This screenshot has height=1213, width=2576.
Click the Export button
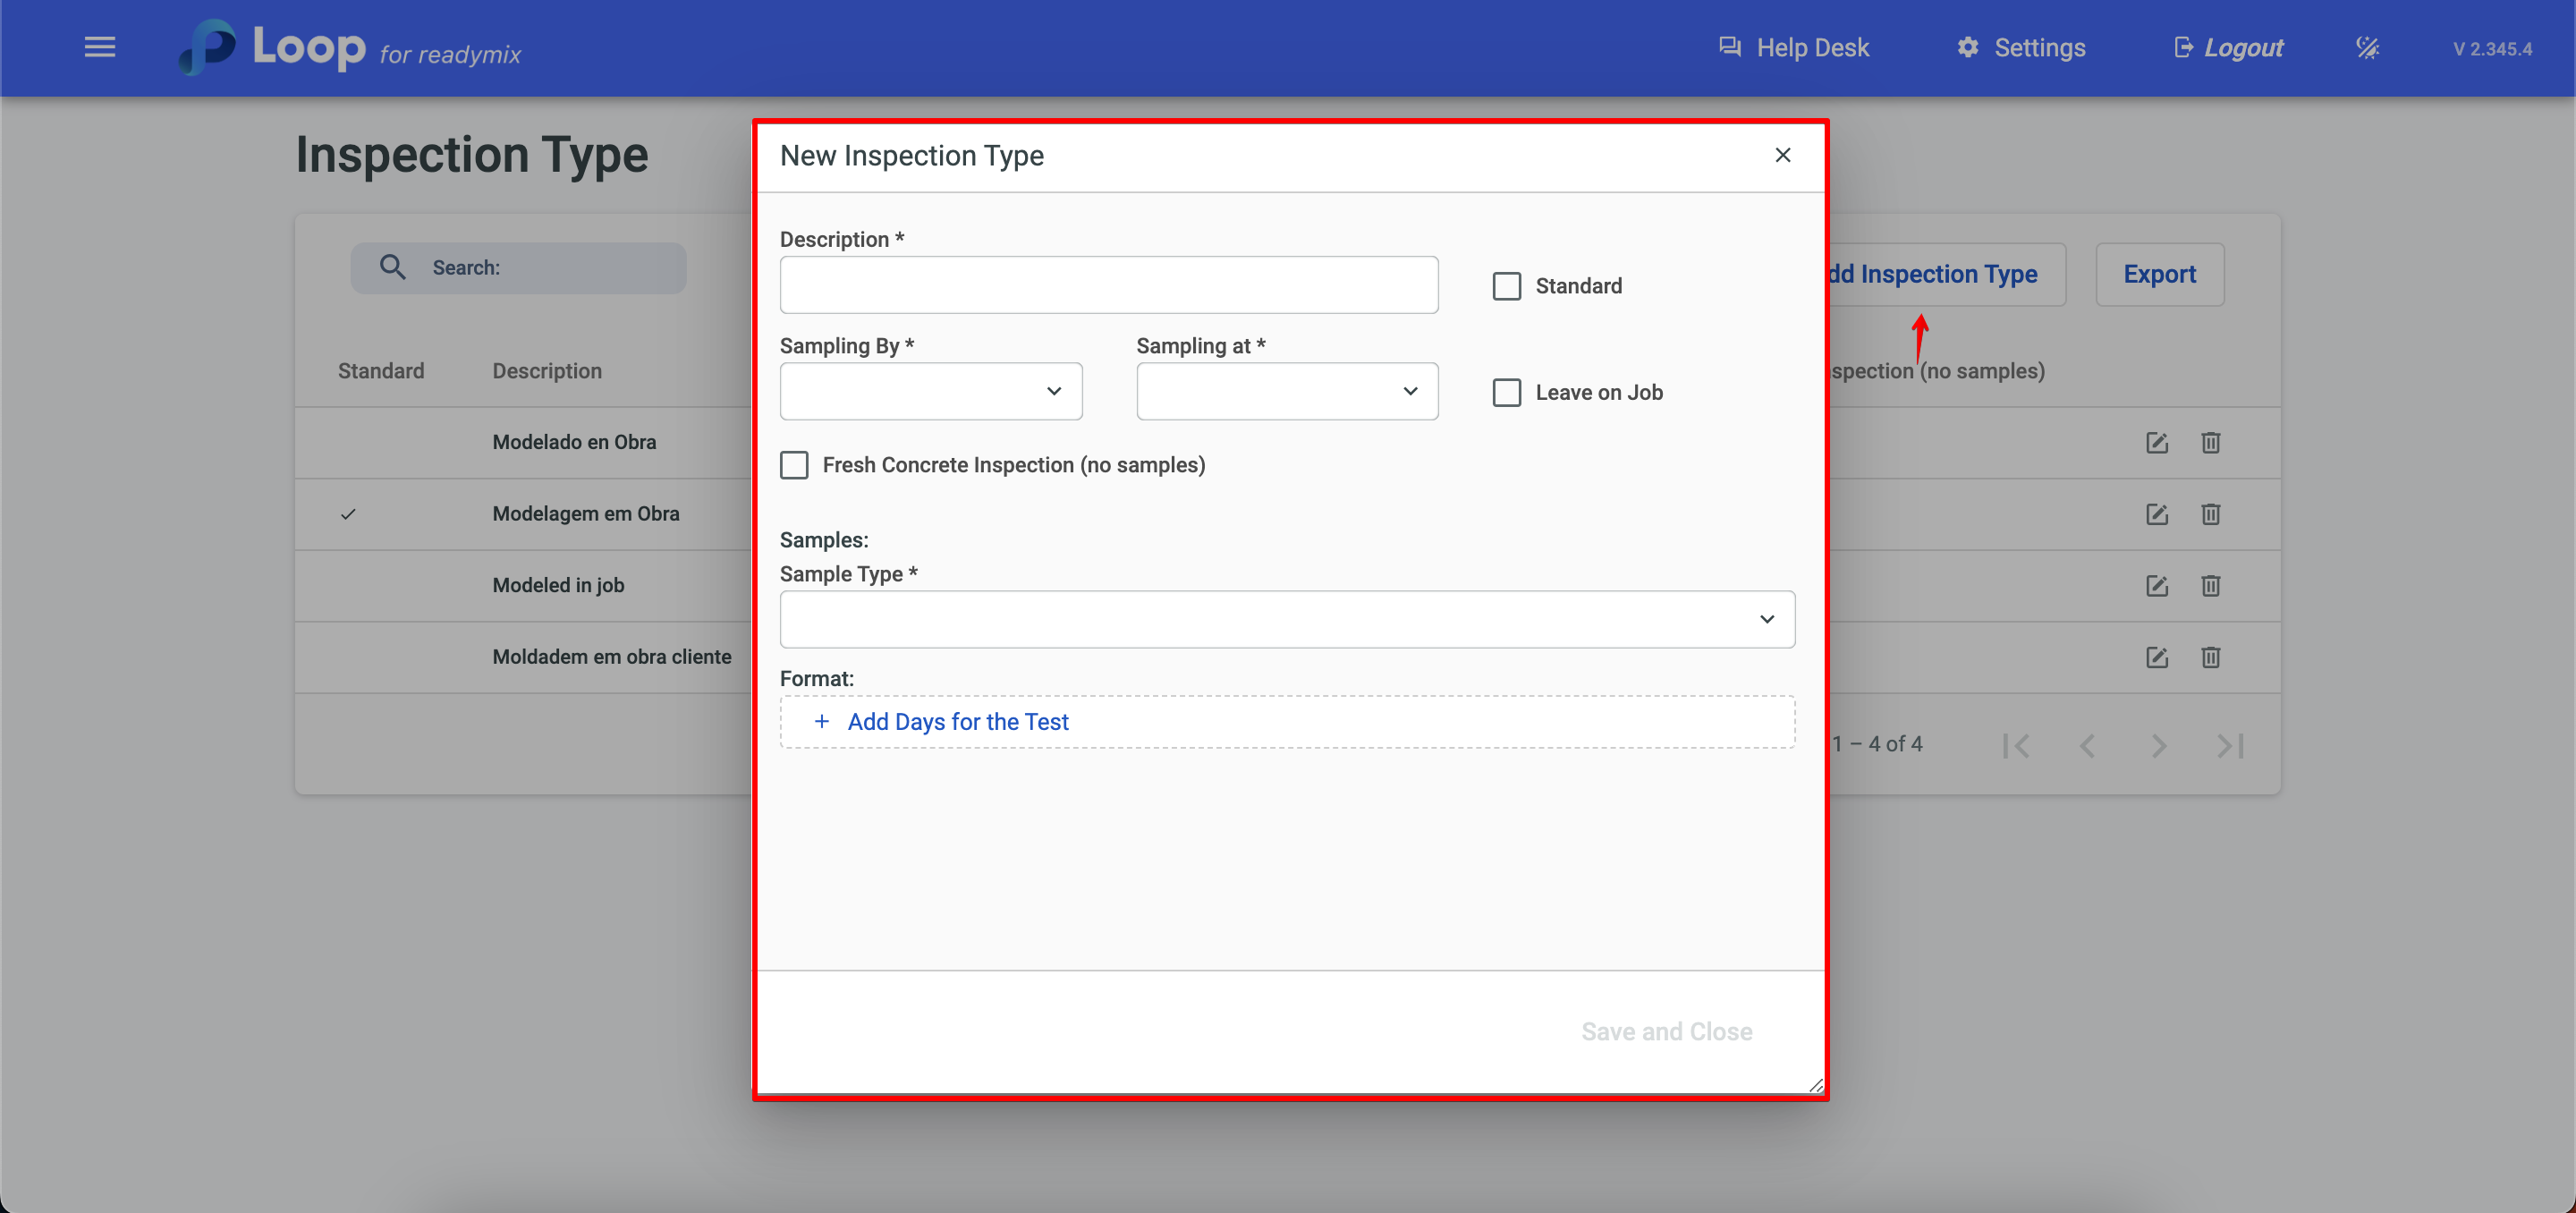point(2159,274)
